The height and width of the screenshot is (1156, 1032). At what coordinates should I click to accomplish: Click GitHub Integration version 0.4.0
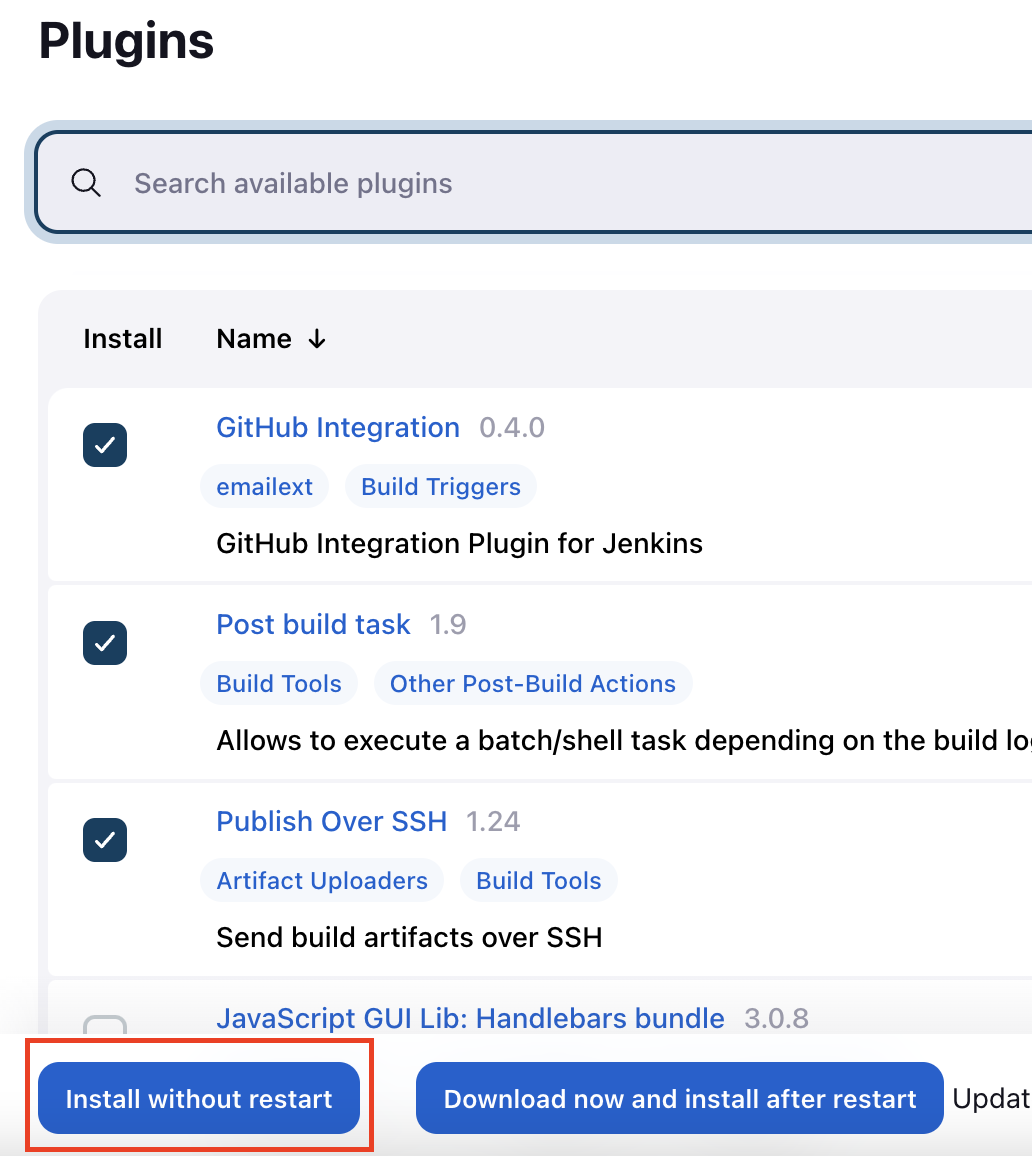[512, 428]
